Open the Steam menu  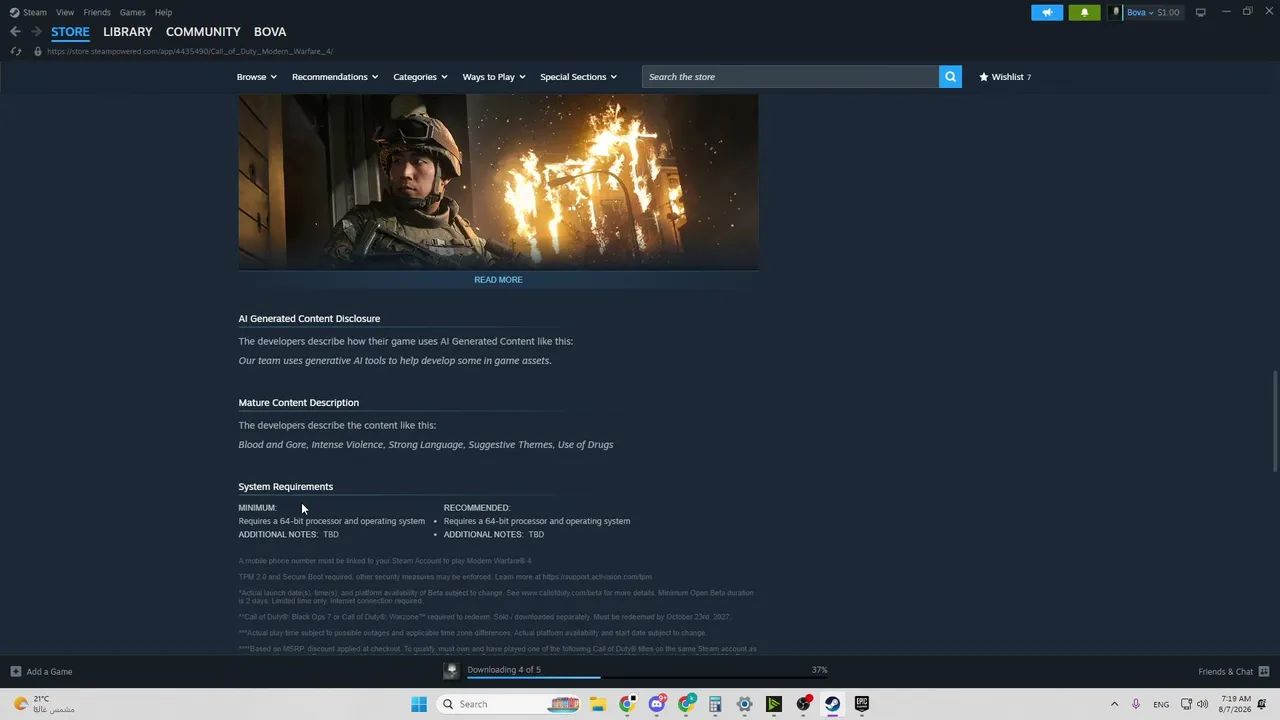[x=35, y=12]
